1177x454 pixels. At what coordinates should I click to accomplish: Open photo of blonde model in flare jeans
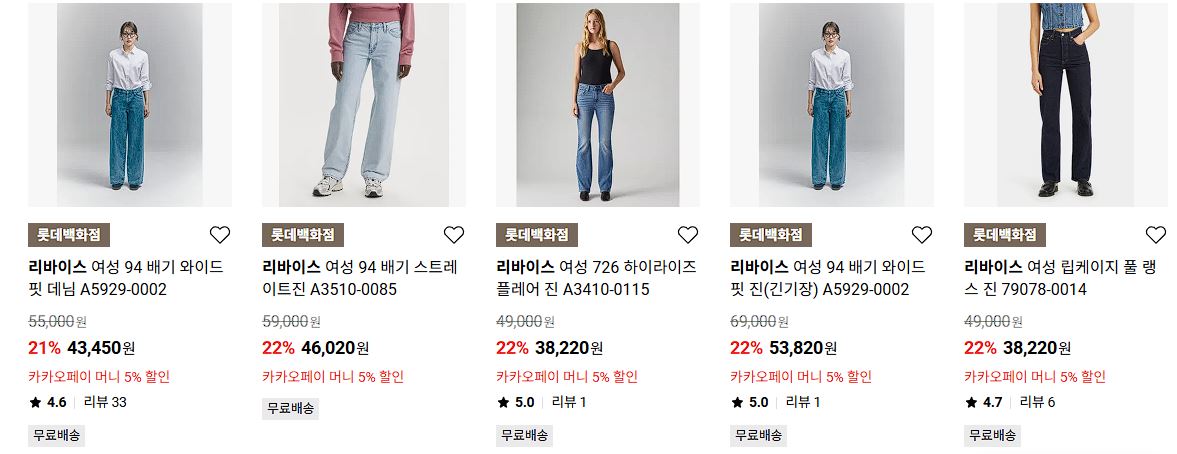598,105
